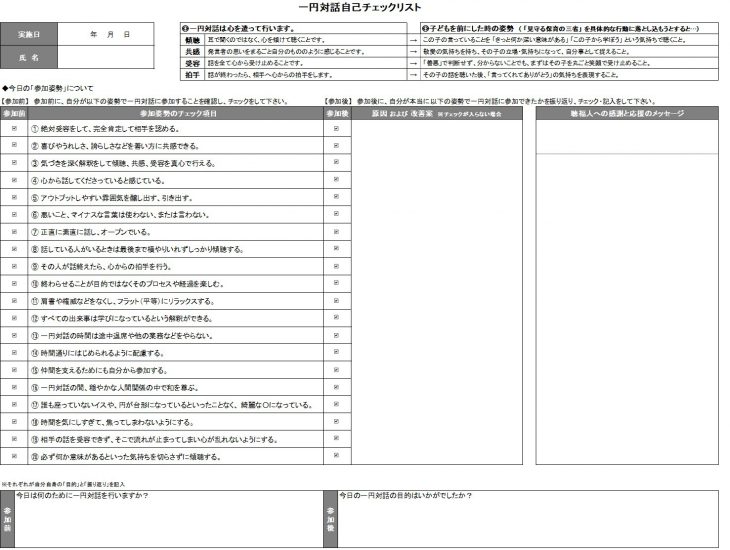
Task: Click the large lower 感謝と応援のメッセージ writing area
Action: pyautogui.click(x=627, y=309)
